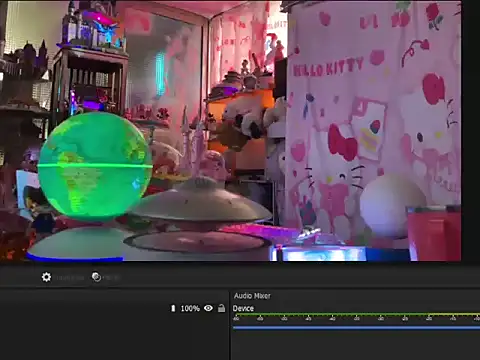Image resolution: width=480 pixels, height=360 pixels.
Task: Click the Device audio label
Action: click(243, 308)
